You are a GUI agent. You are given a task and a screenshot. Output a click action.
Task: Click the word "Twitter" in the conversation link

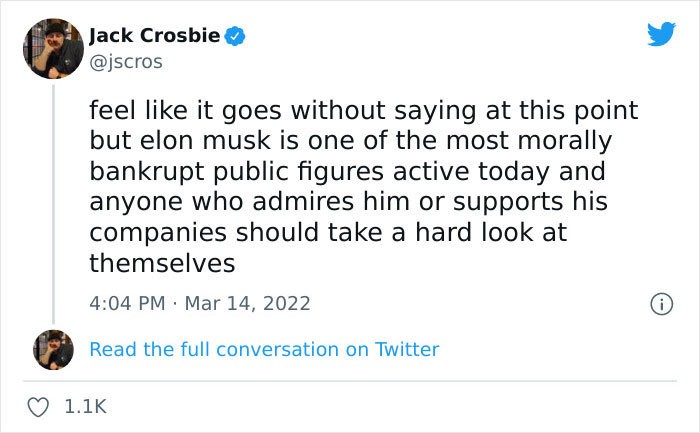407,350
